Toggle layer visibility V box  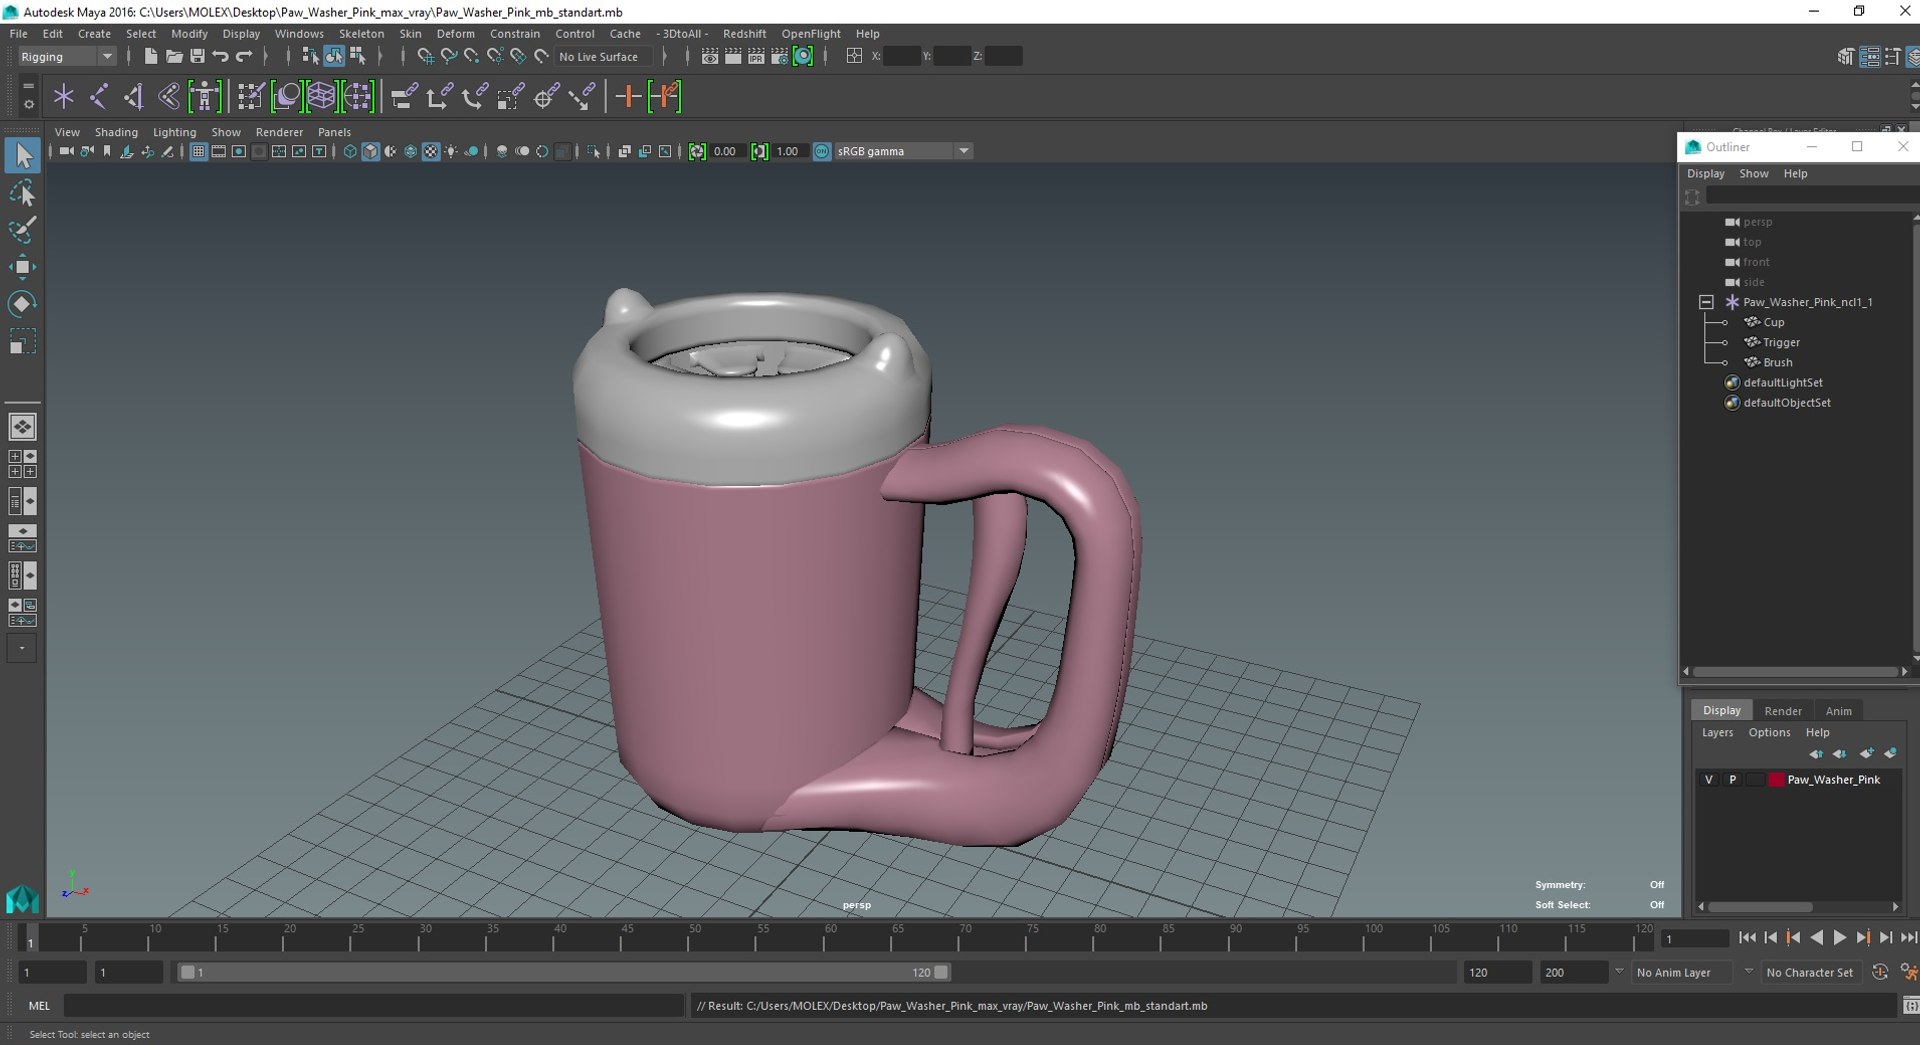tap(1709, 780)
